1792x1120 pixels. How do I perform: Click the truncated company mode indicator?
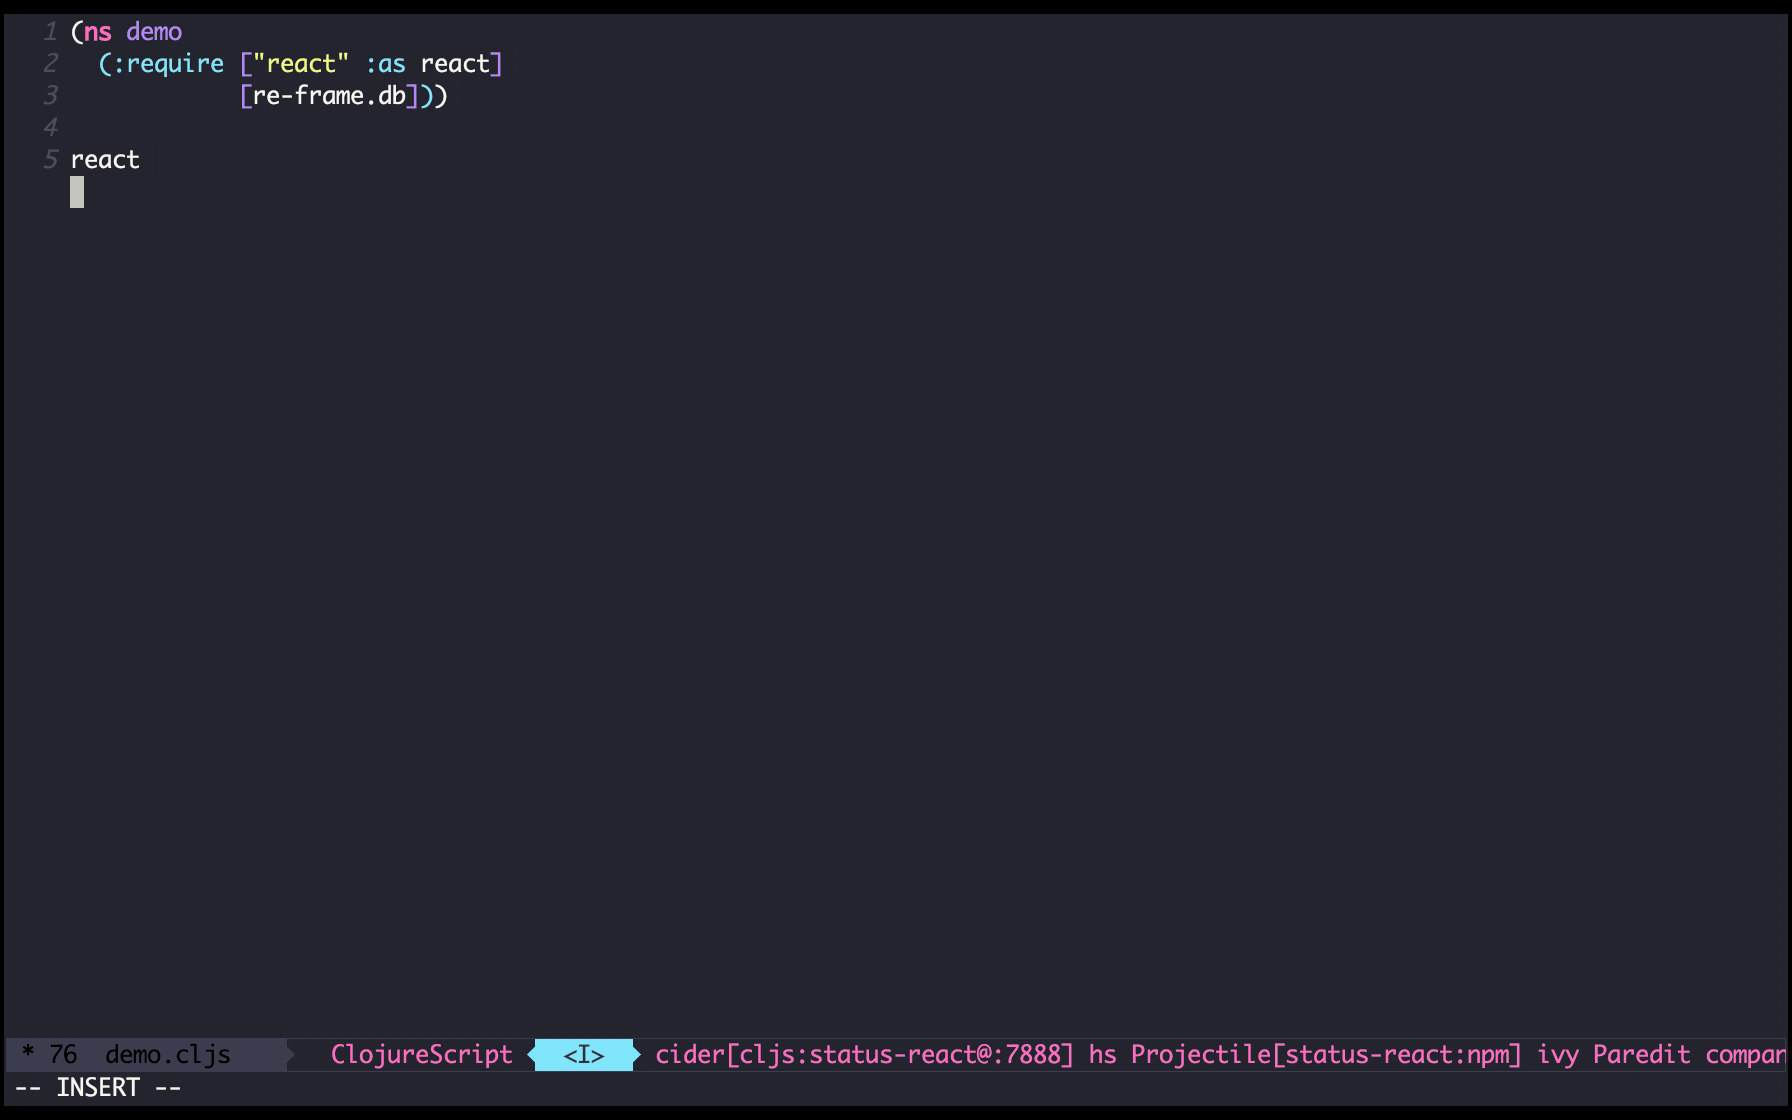[1745, 1055]
